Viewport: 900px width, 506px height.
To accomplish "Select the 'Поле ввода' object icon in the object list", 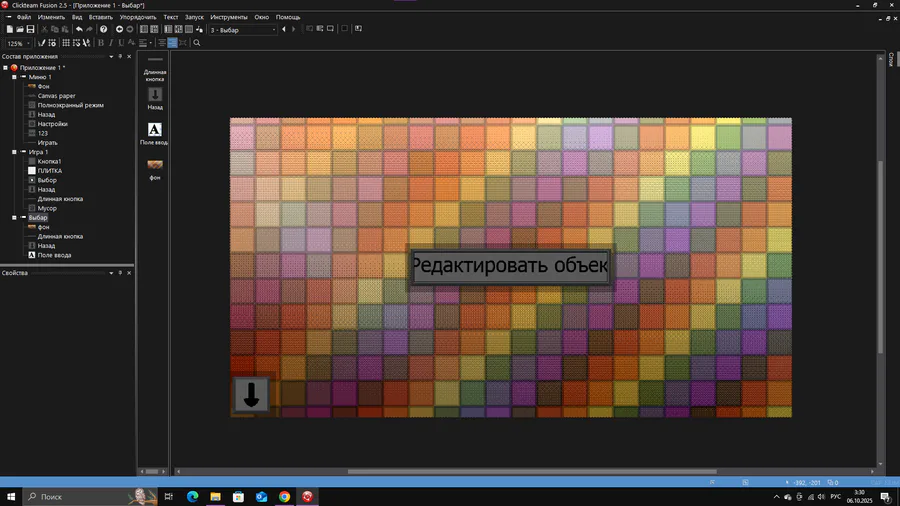I will point(155,129).
